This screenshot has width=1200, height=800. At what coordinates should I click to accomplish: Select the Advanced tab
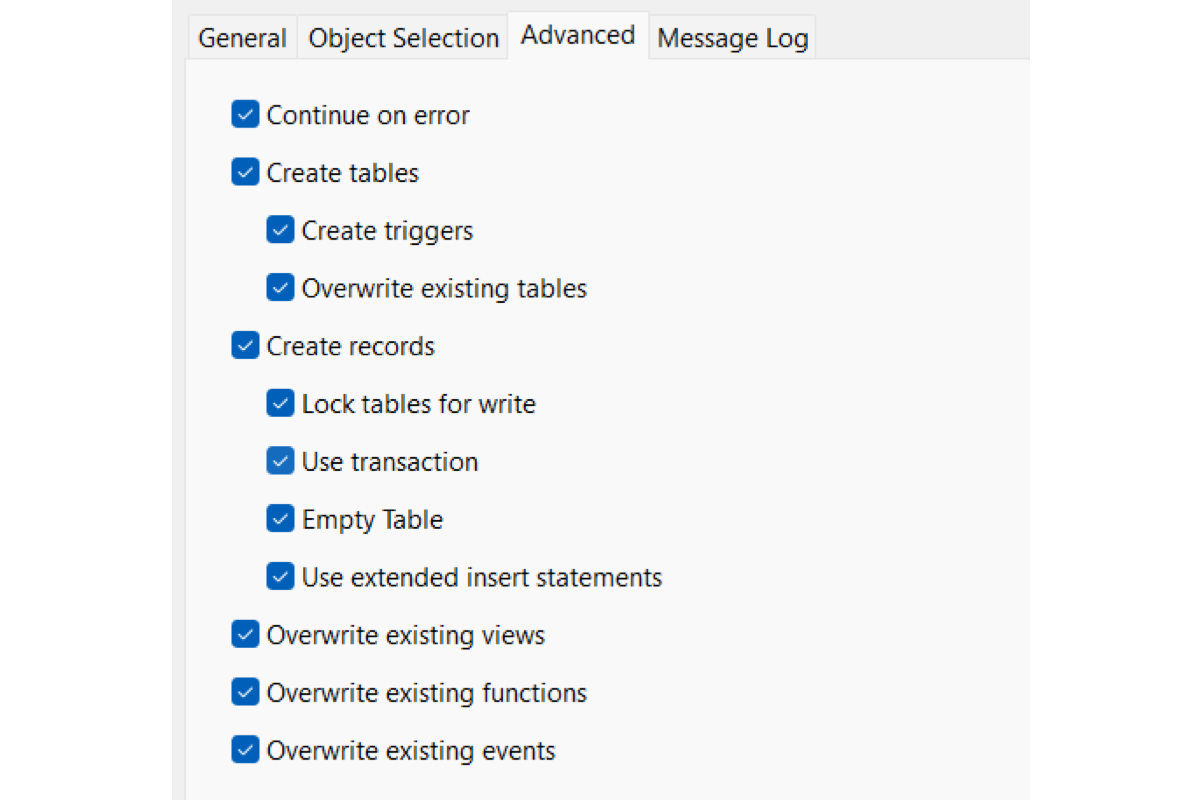(x=578, y=36)
